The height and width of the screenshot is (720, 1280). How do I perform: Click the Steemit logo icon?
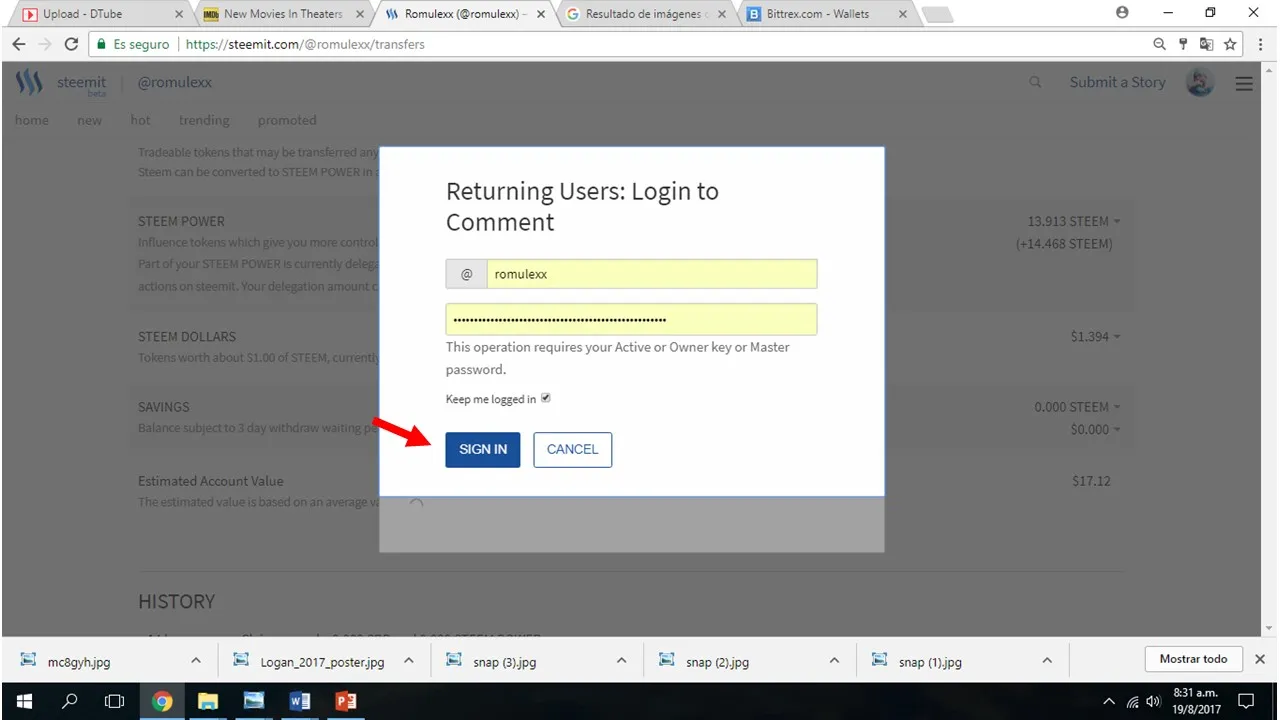click(29, 82)
